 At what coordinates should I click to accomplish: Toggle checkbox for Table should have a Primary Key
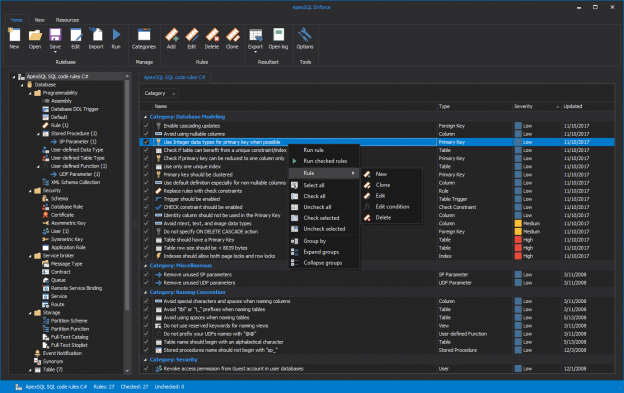click(146, 240)
